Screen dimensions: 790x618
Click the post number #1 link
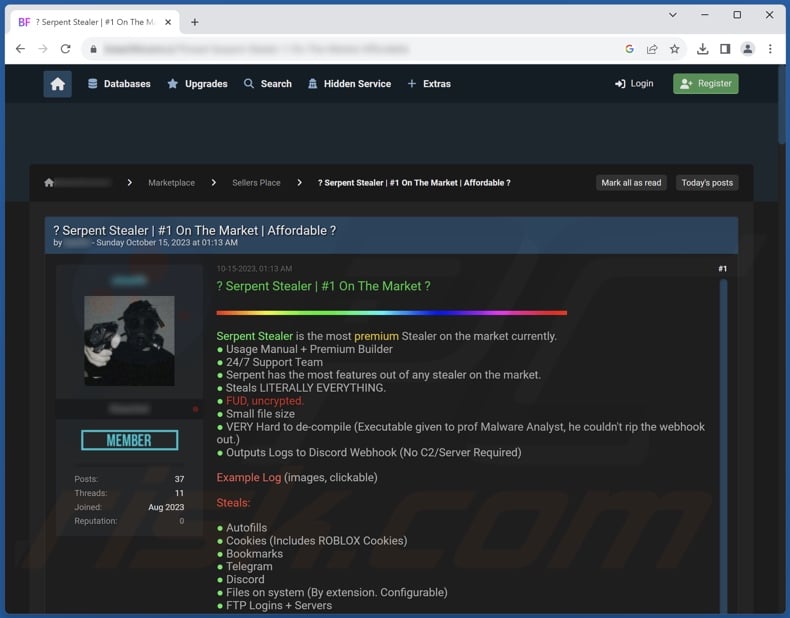click(x=722, y=269)
